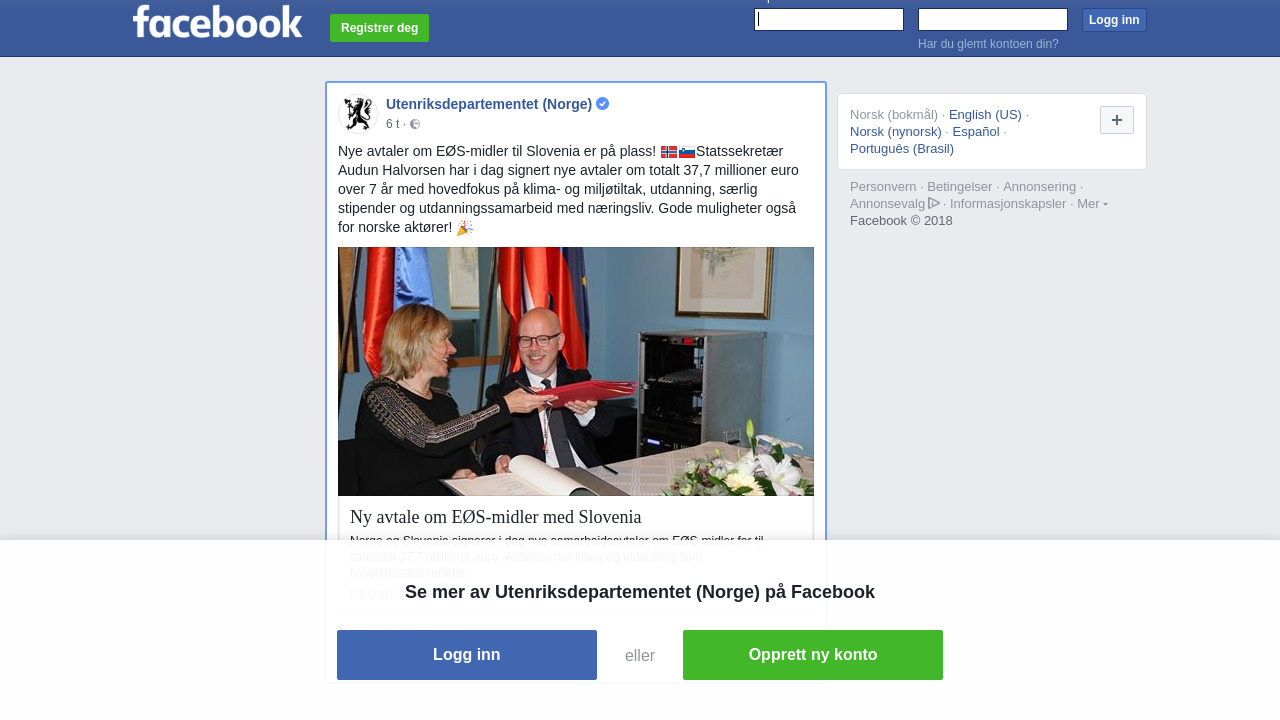Click the Opprett ny konto button
This screenshot has width=1280, height=720.
813,655
